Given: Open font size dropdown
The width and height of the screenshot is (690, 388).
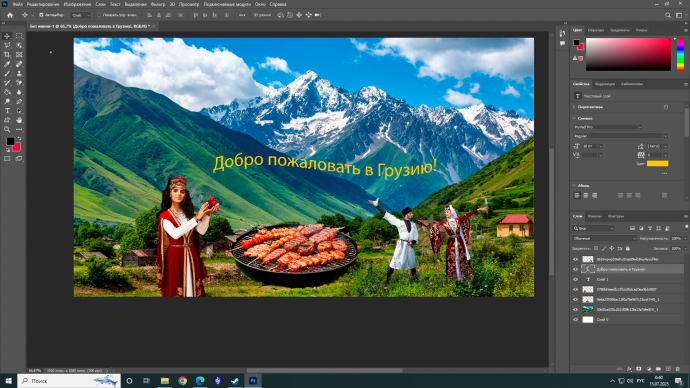Looking at the screenshot, I should [x=600, y=146].
